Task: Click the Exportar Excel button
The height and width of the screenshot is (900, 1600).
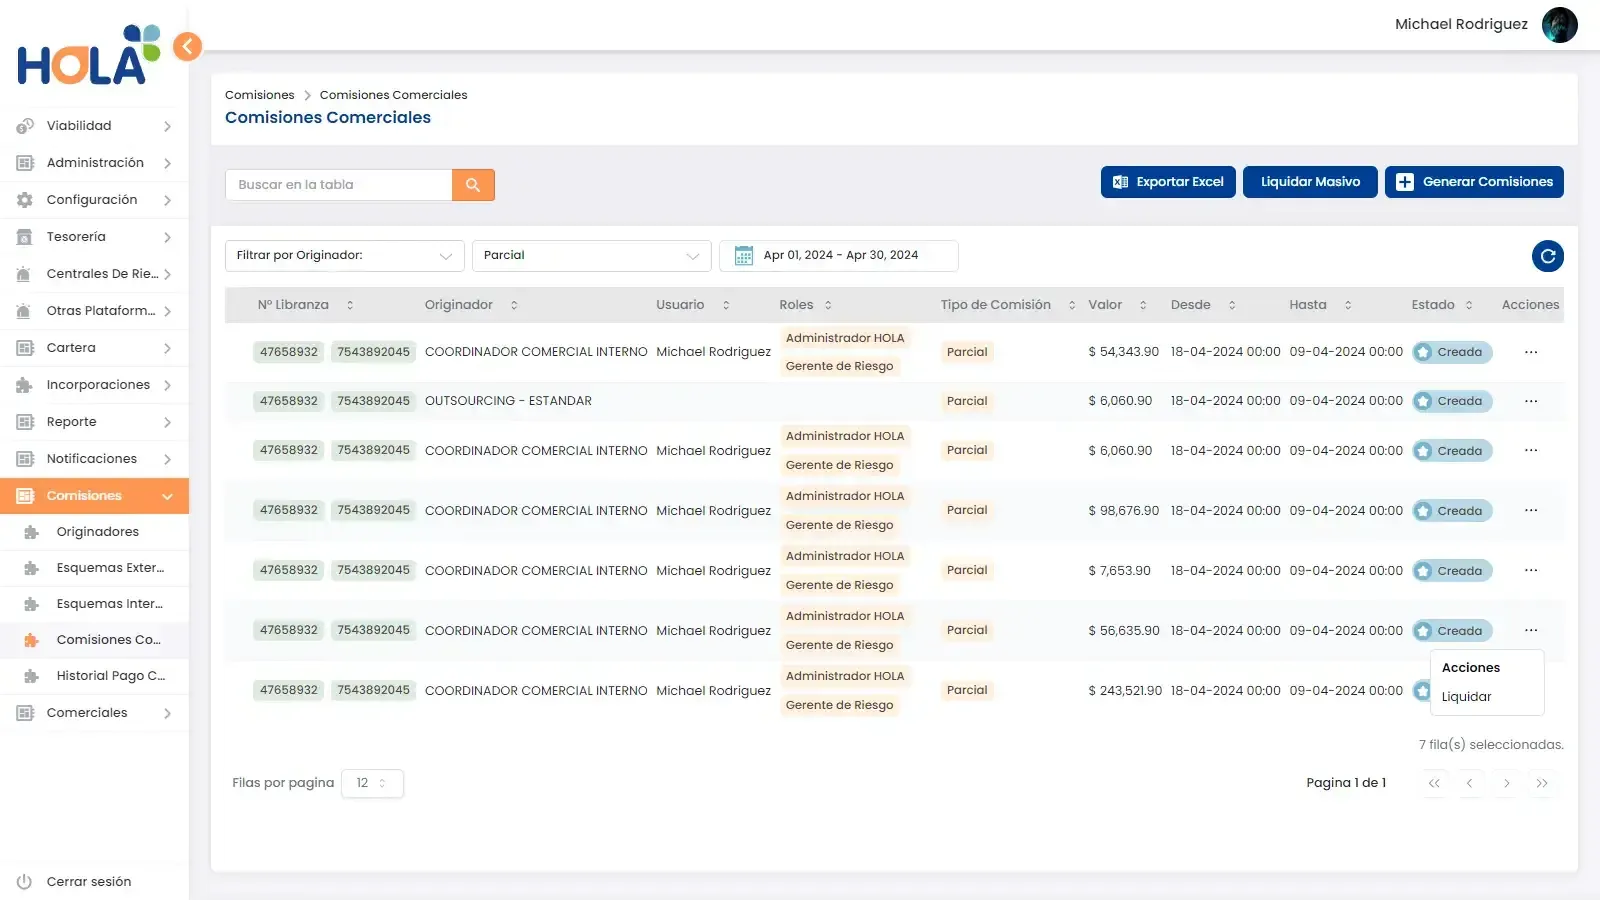Action: [x=1168, y=182]
